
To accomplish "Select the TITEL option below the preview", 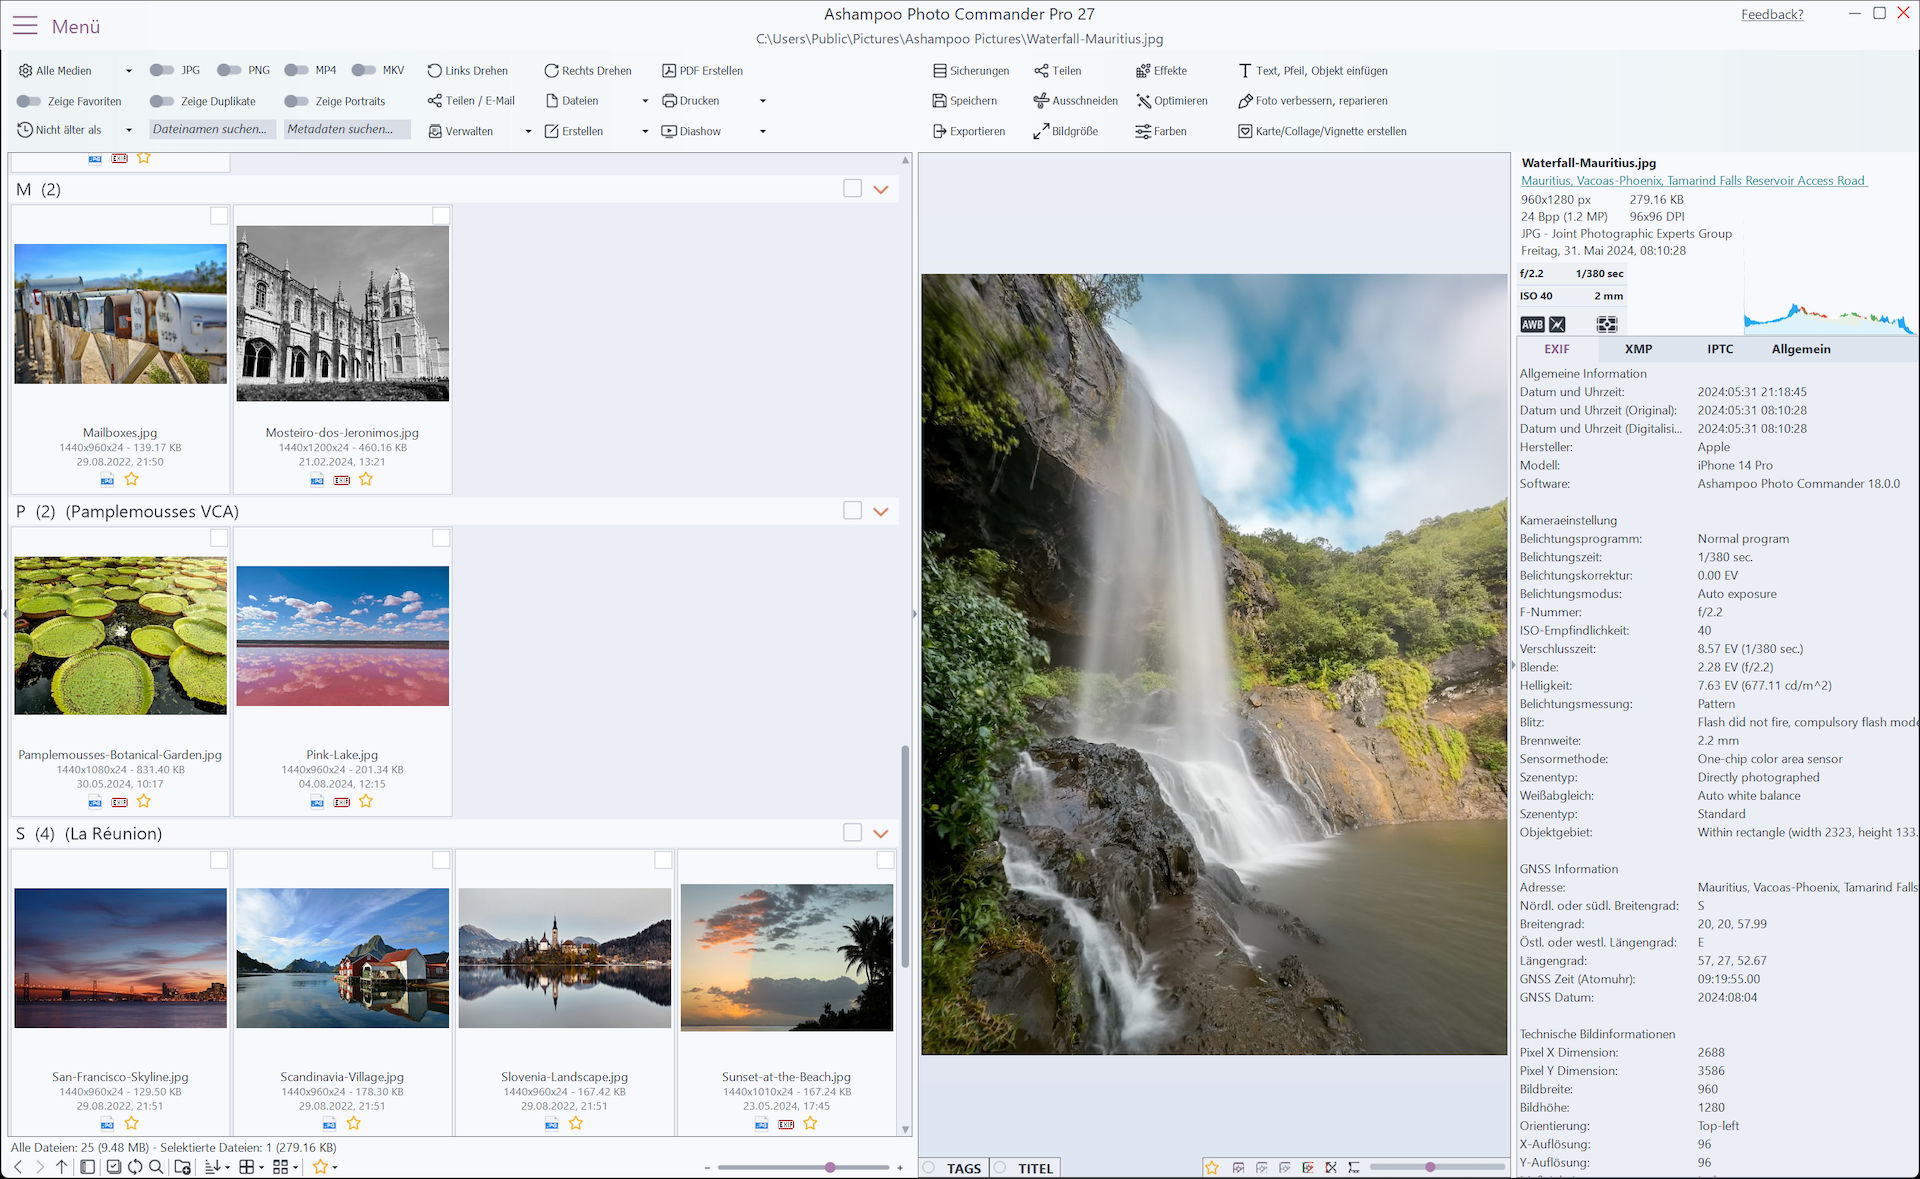I will pos(1026,1168).
